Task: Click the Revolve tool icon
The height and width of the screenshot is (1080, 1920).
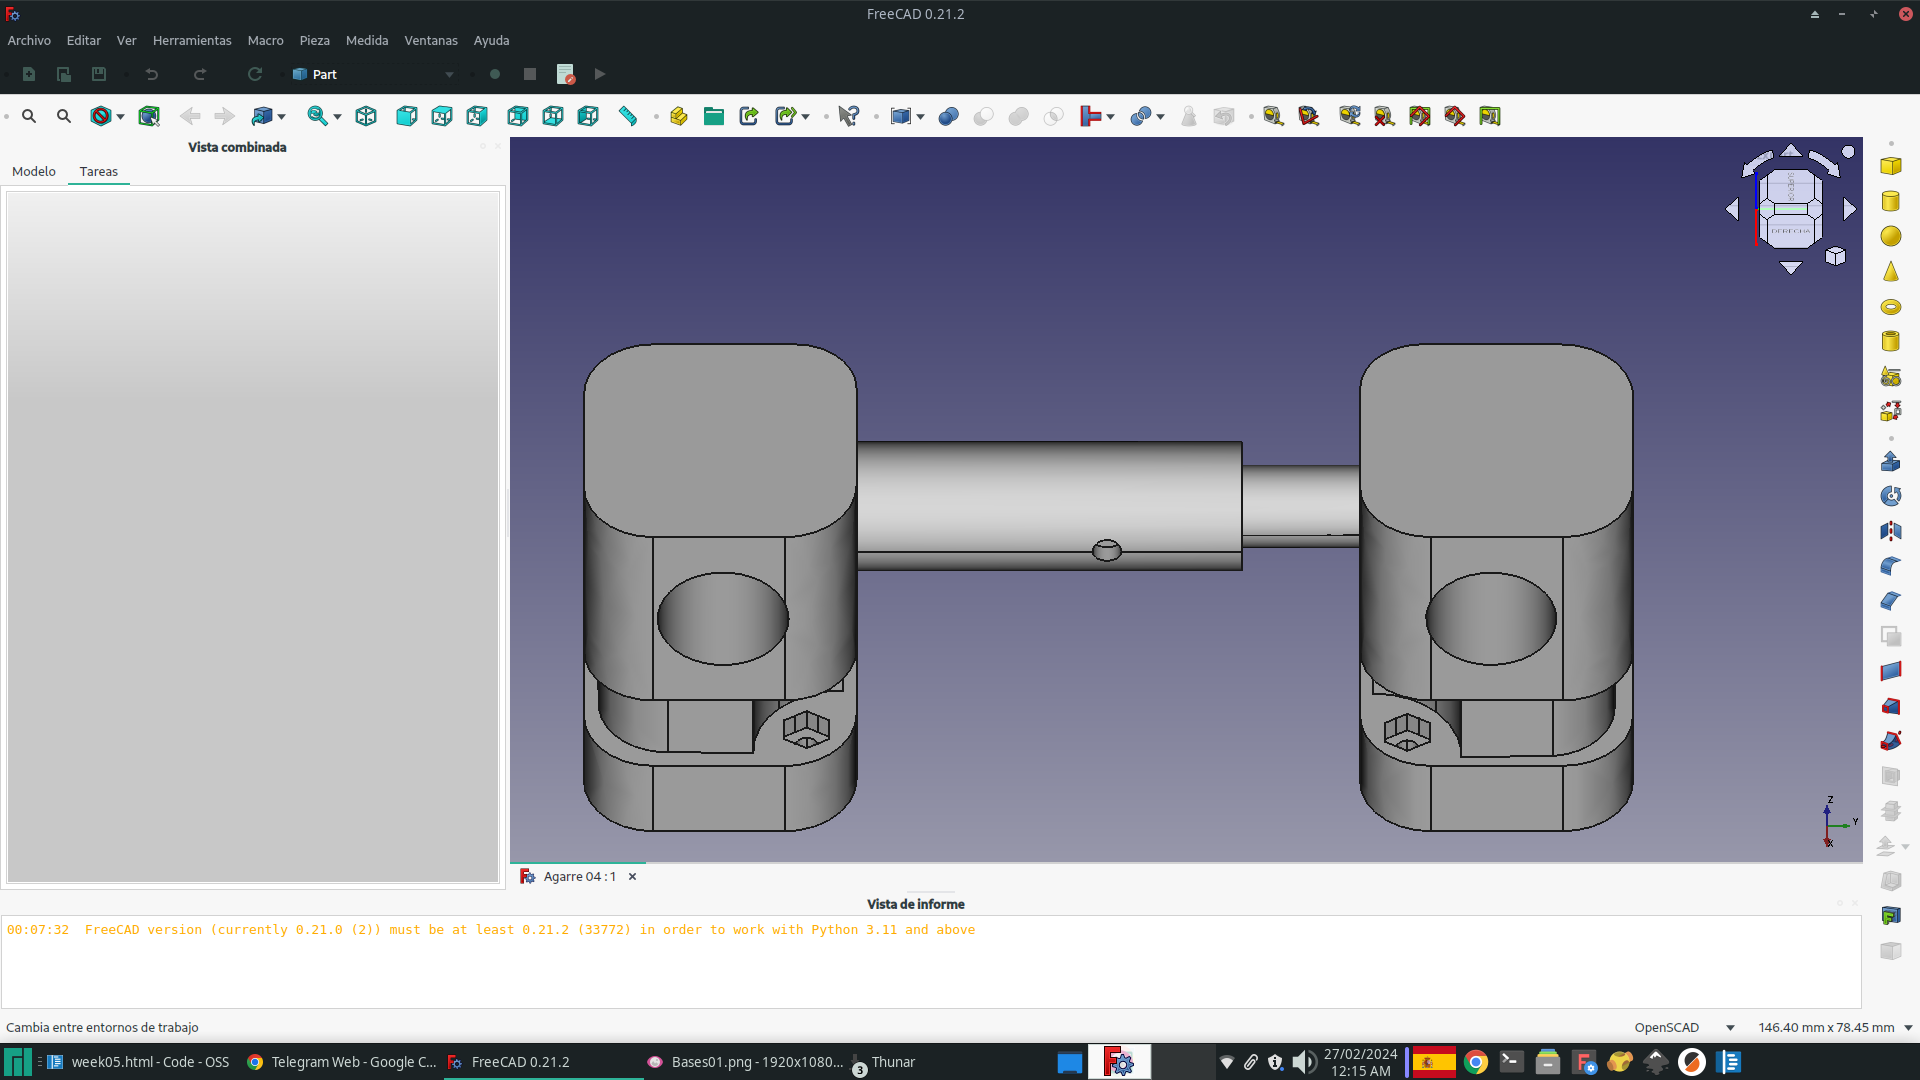Action: [1890, 496]
